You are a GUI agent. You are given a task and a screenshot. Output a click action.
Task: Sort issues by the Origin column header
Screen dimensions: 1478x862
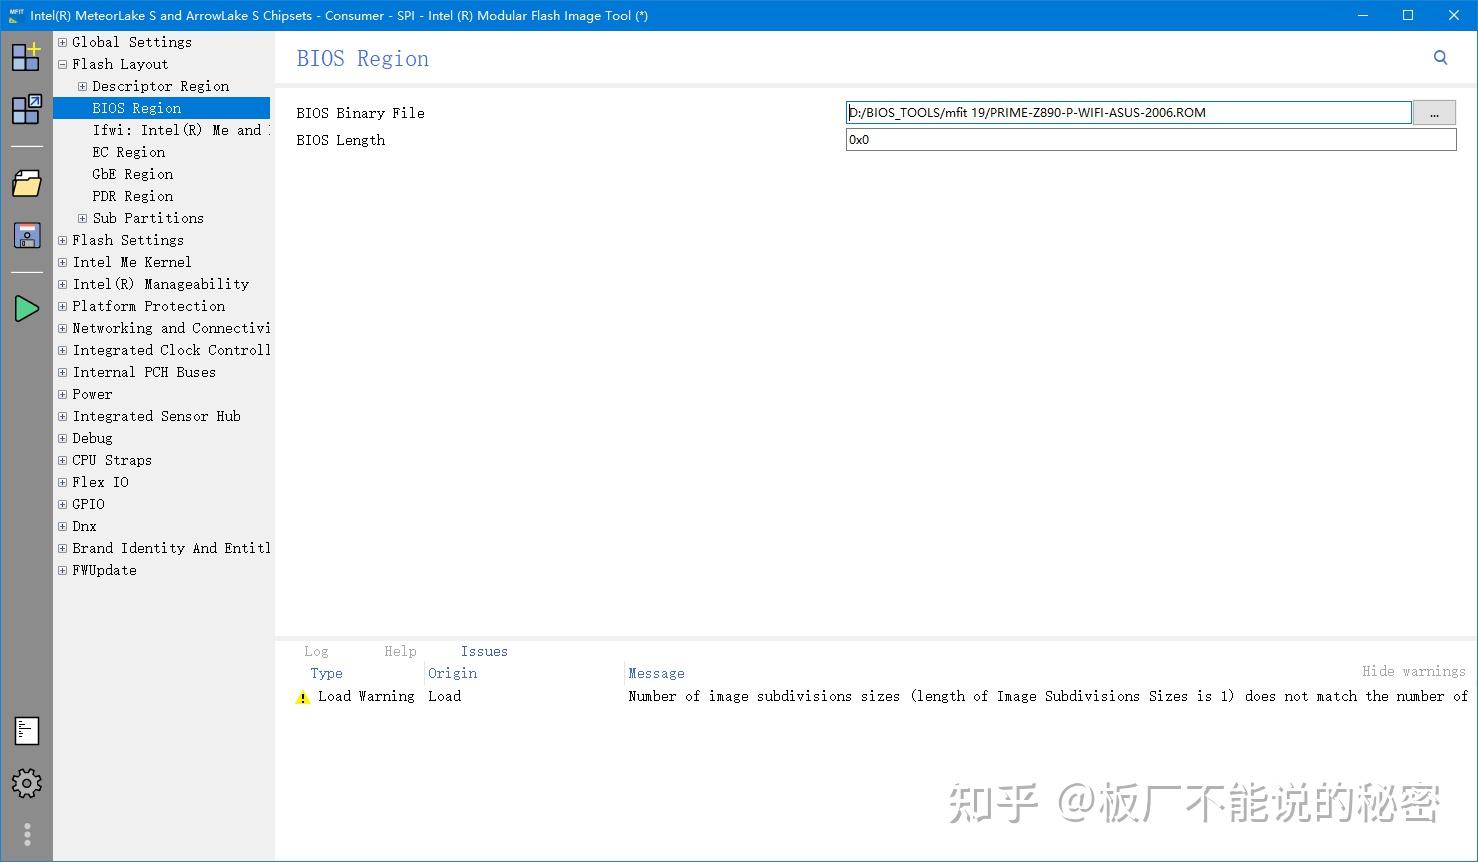pyautogui.click(x=452, y=673)
